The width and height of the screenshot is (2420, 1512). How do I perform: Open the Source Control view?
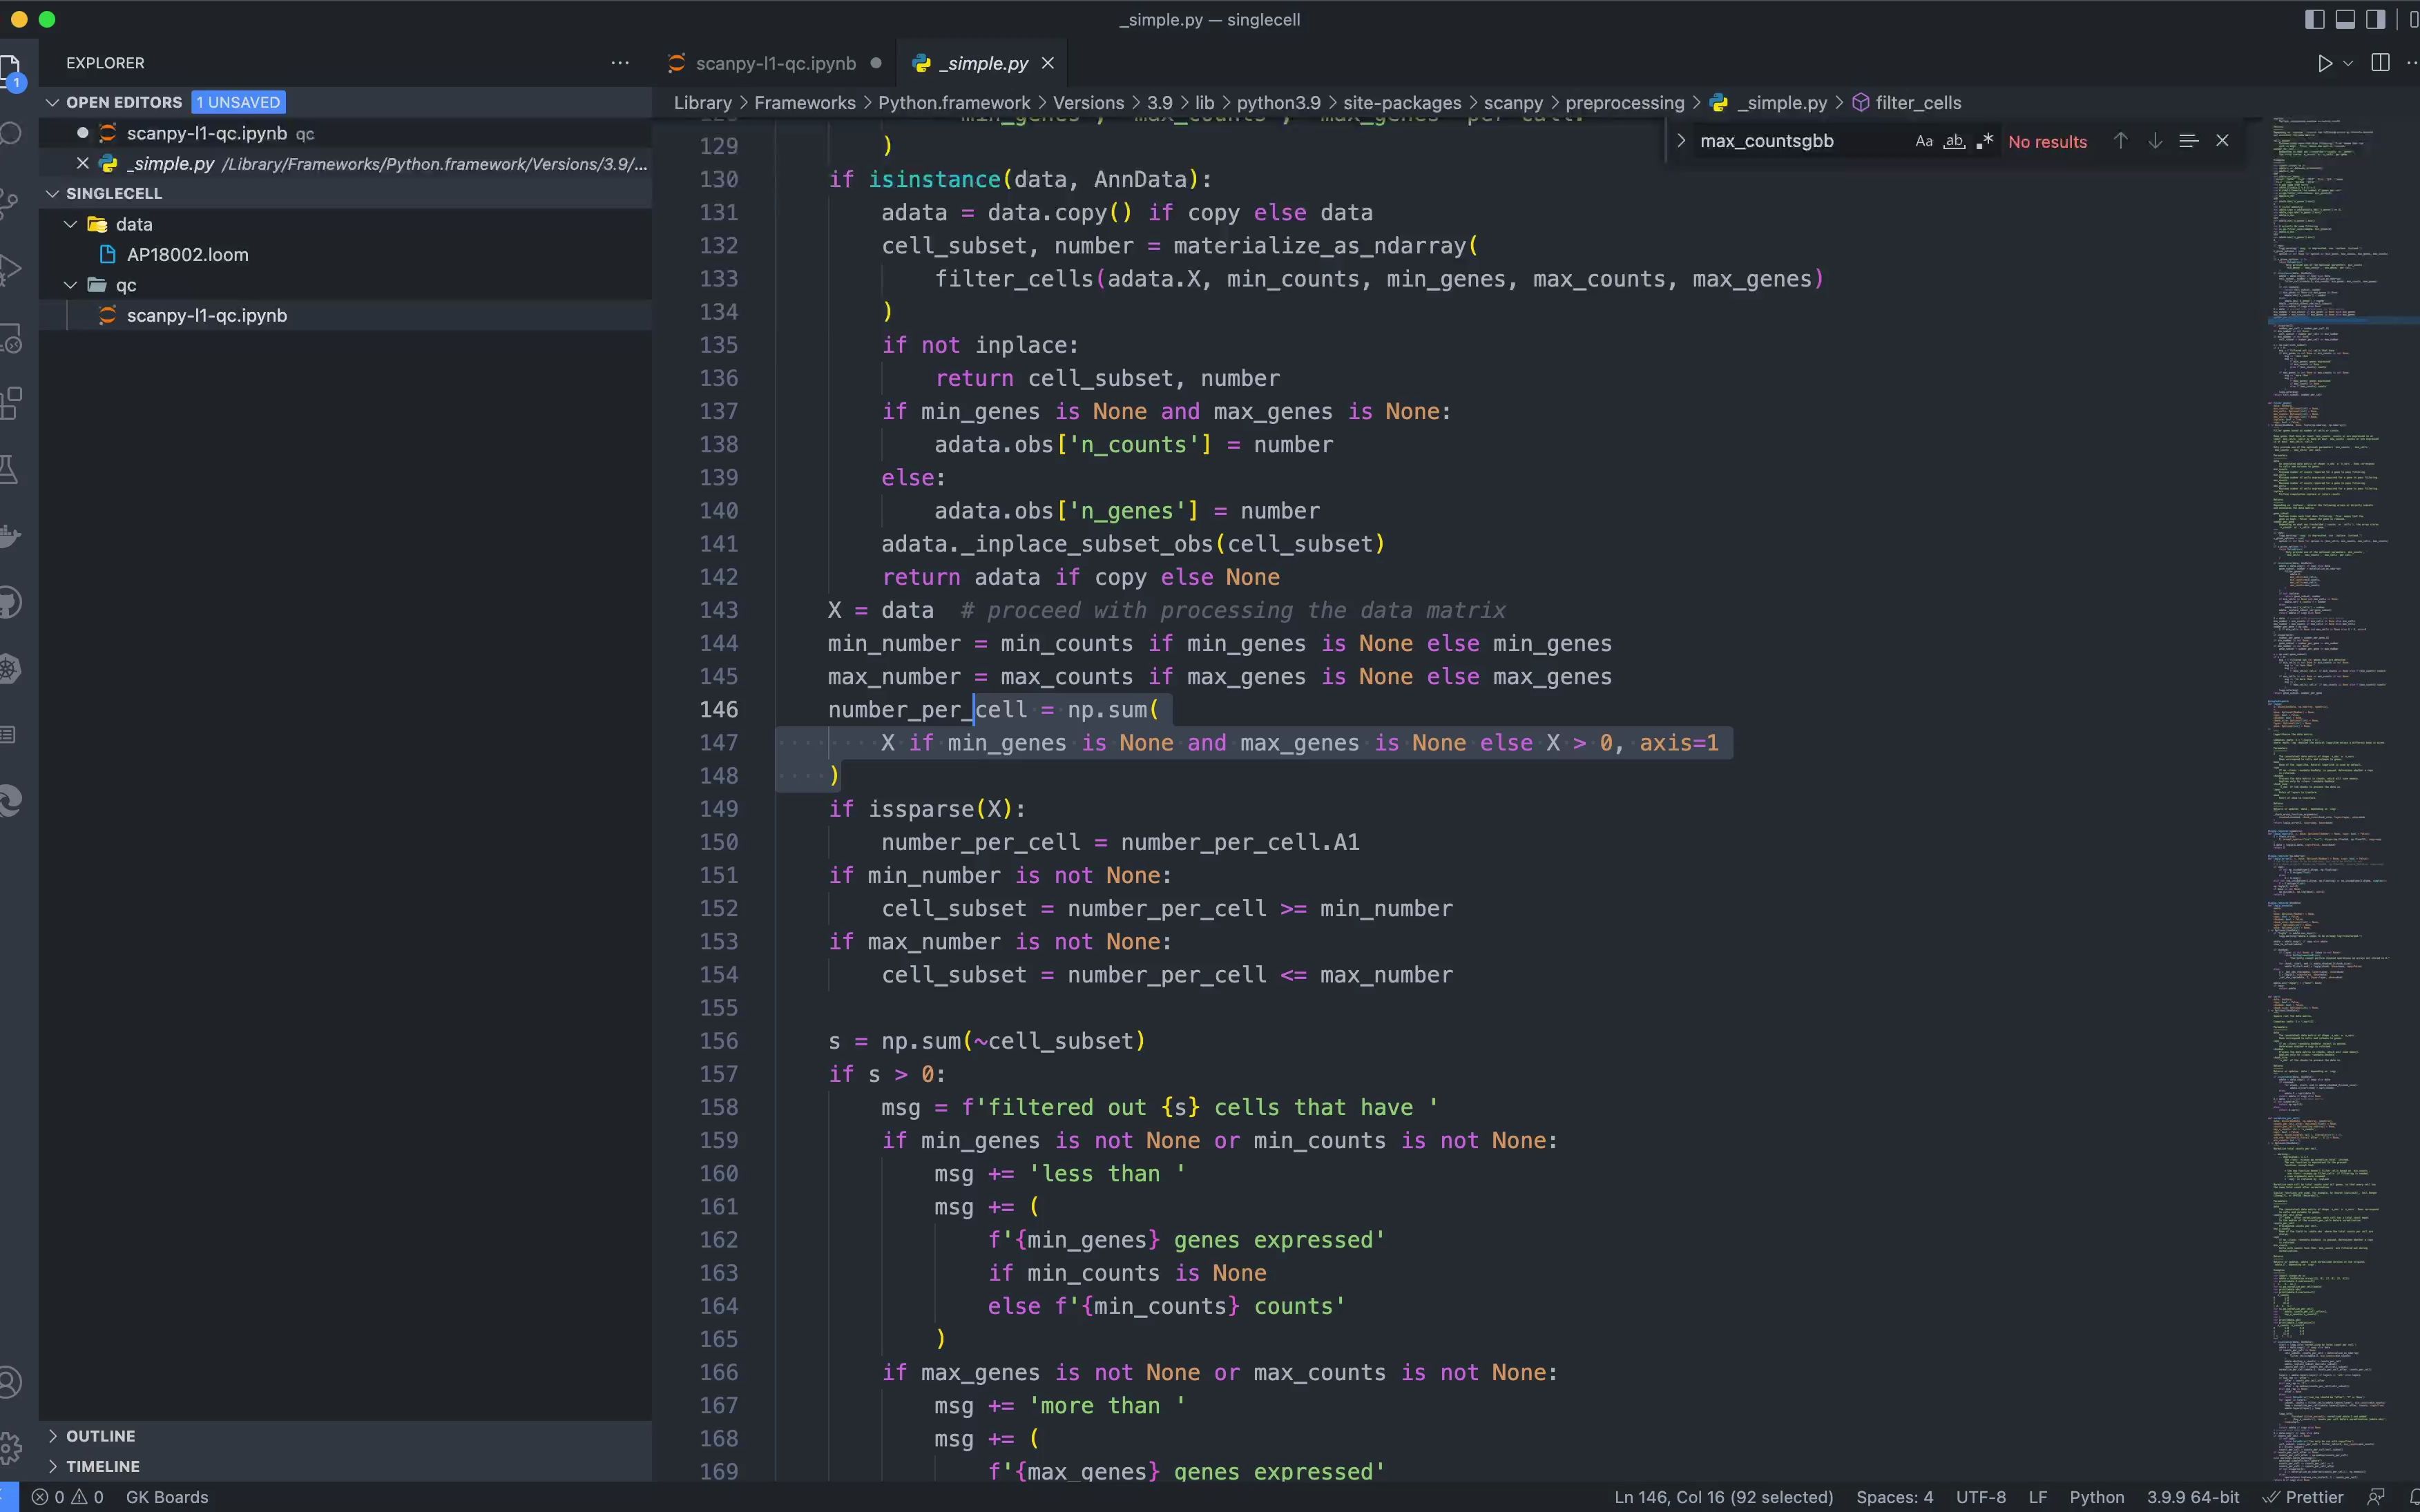click(x=10, y=202)
